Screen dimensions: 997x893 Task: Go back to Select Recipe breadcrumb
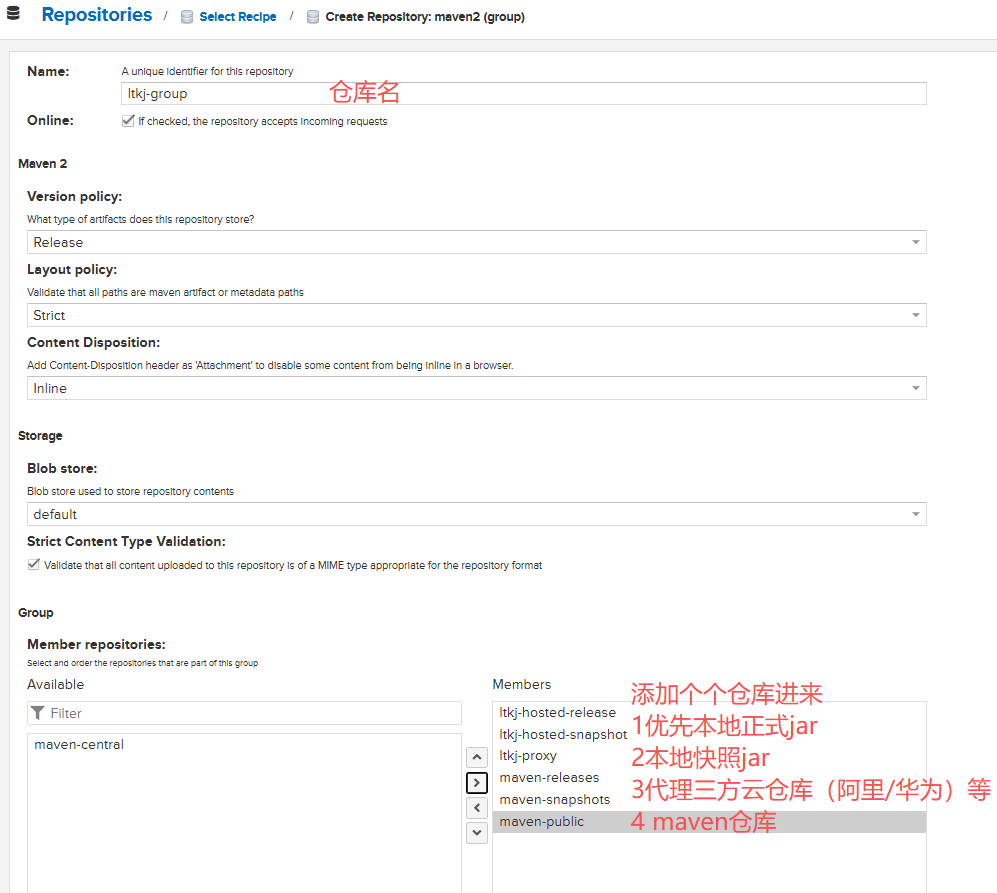tap(238, 17)
